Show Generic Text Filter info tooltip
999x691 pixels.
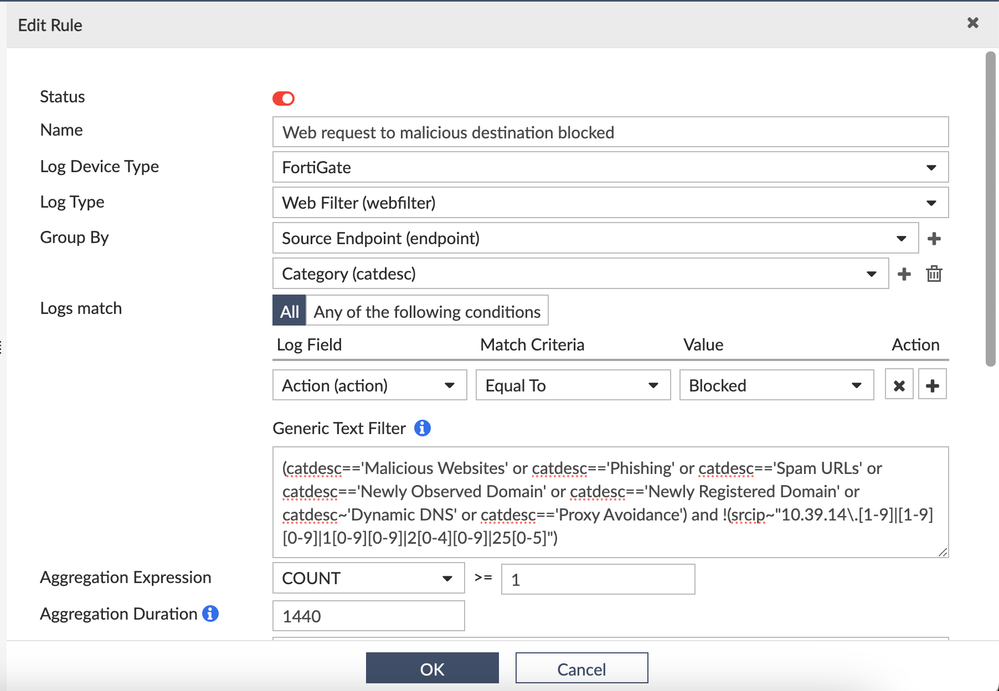pos(422,428)
